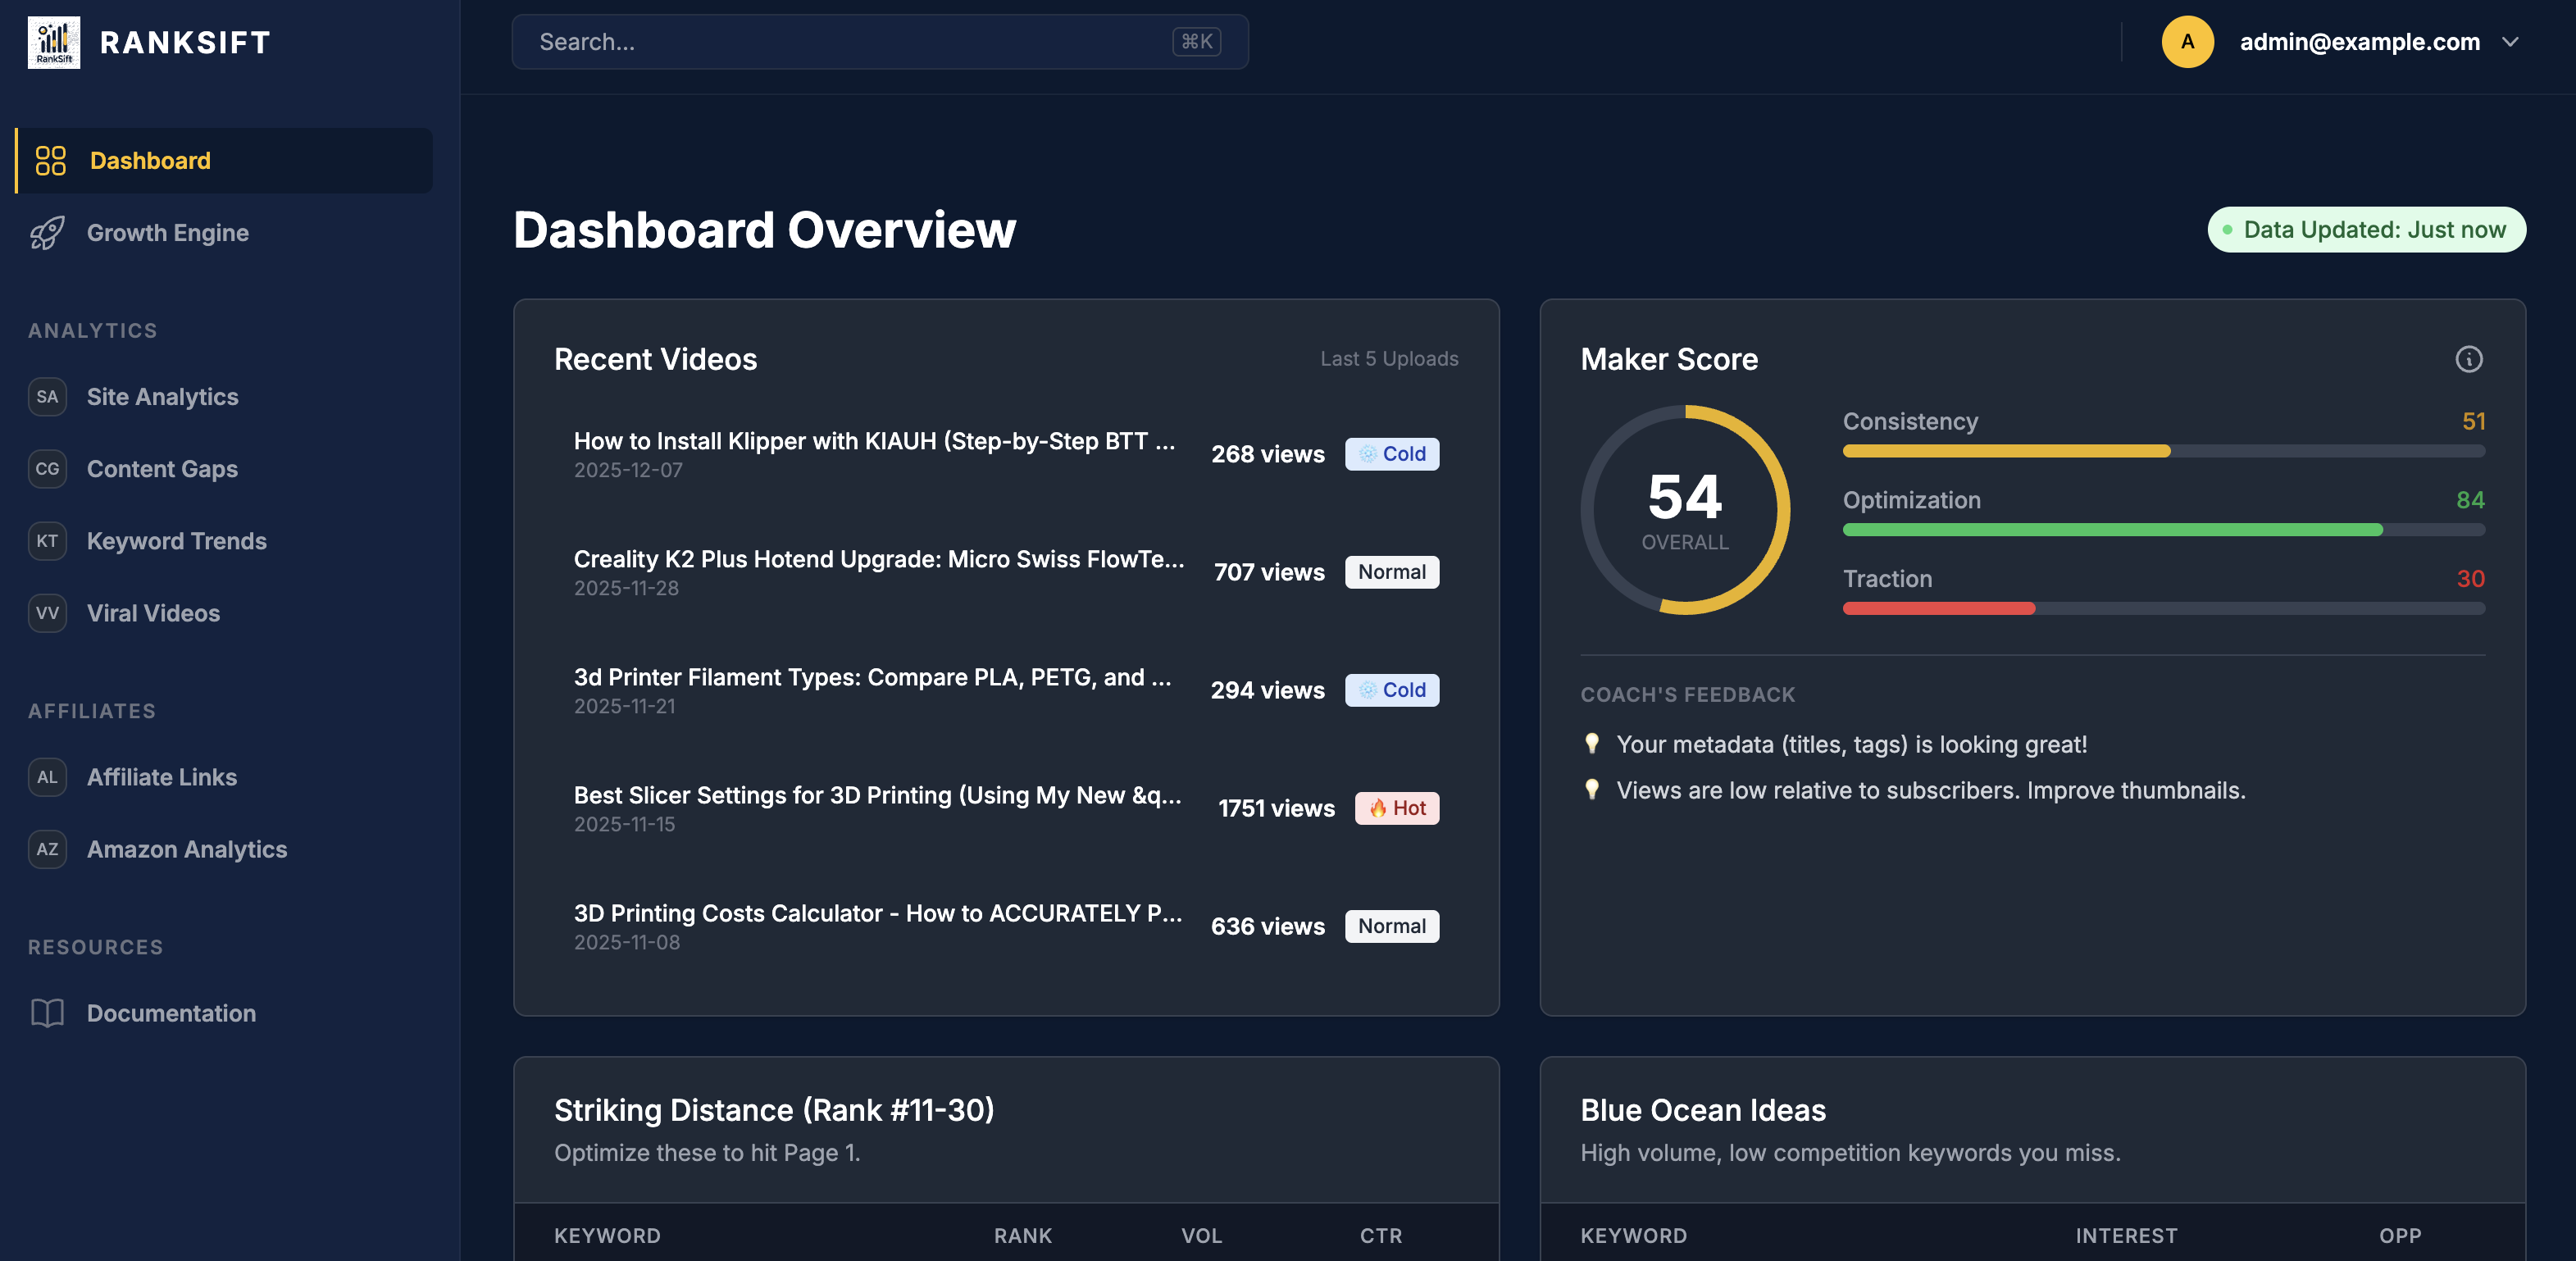Image resolution: width=2576 pixels, height=1261 pixels.
Task: Click the Hot badge on slicer video
Action: coord(1396,808)
